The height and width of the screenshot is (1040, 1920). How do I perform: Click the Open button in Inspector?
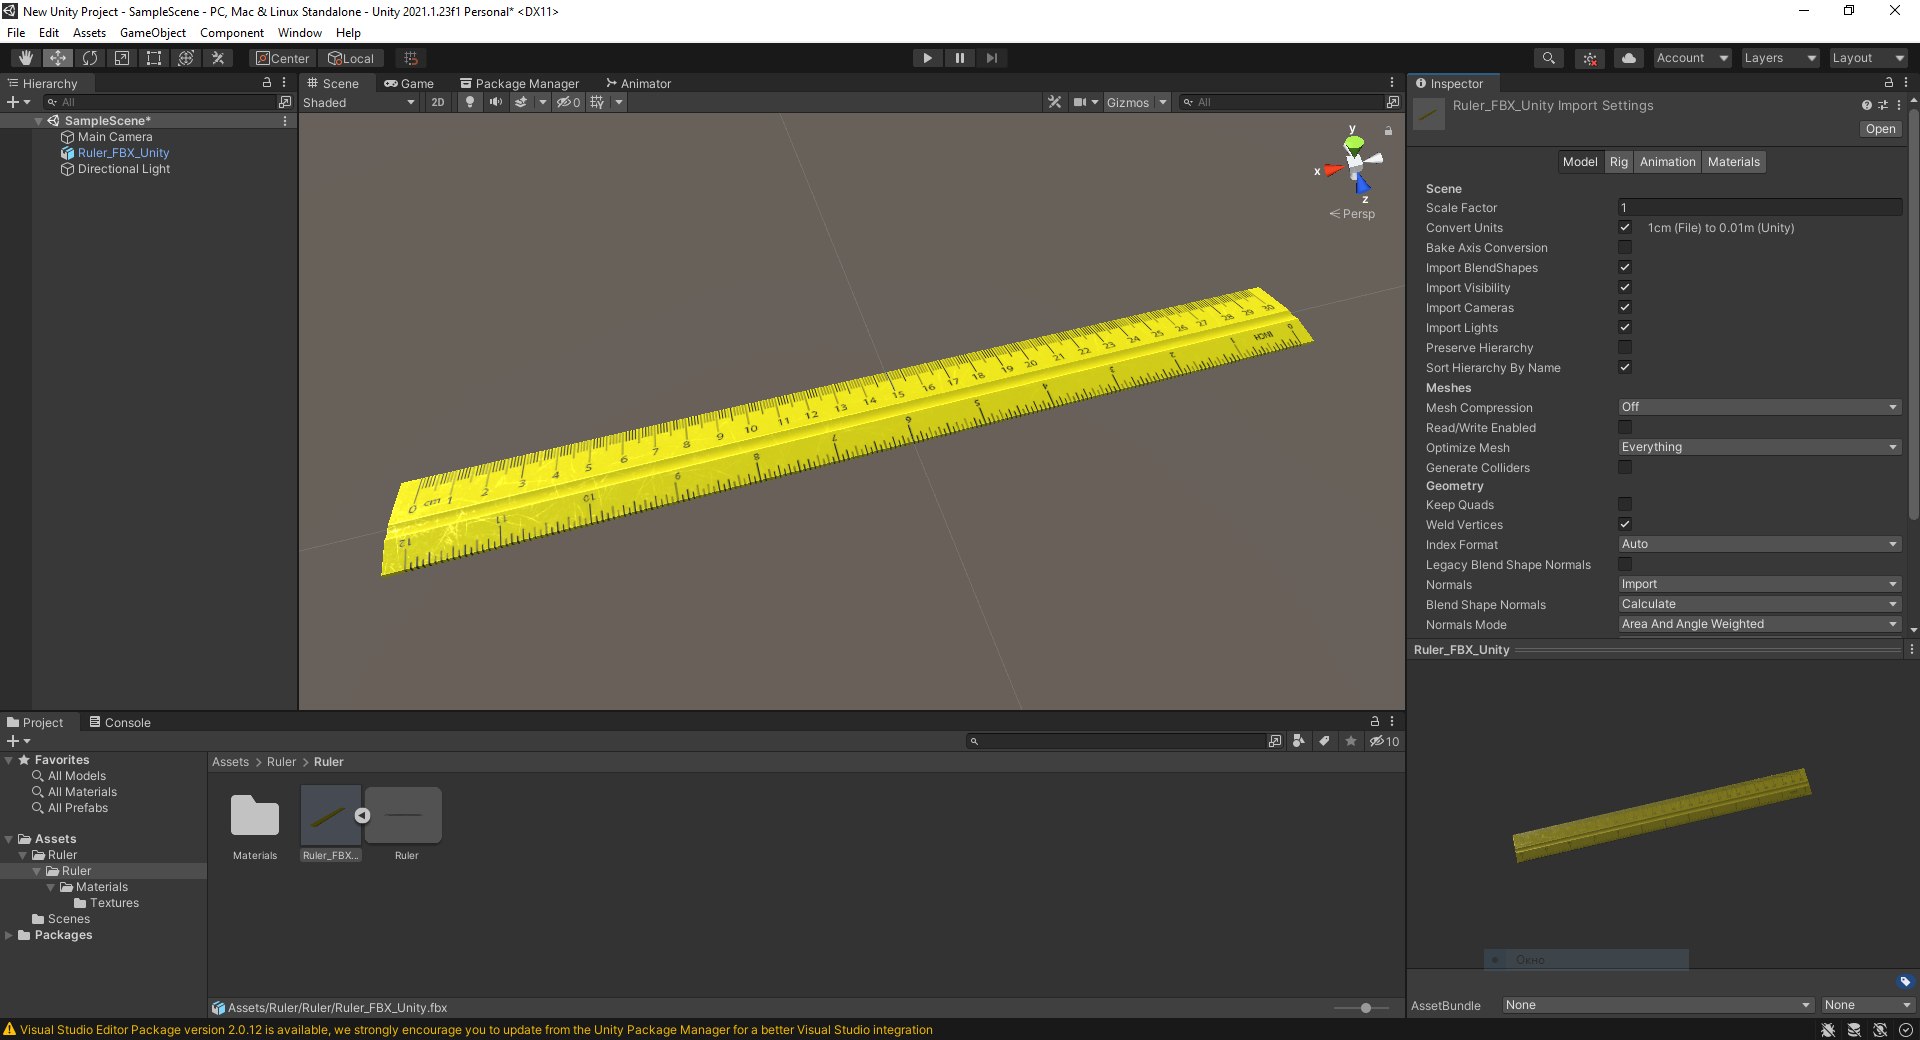(1880, 129)
